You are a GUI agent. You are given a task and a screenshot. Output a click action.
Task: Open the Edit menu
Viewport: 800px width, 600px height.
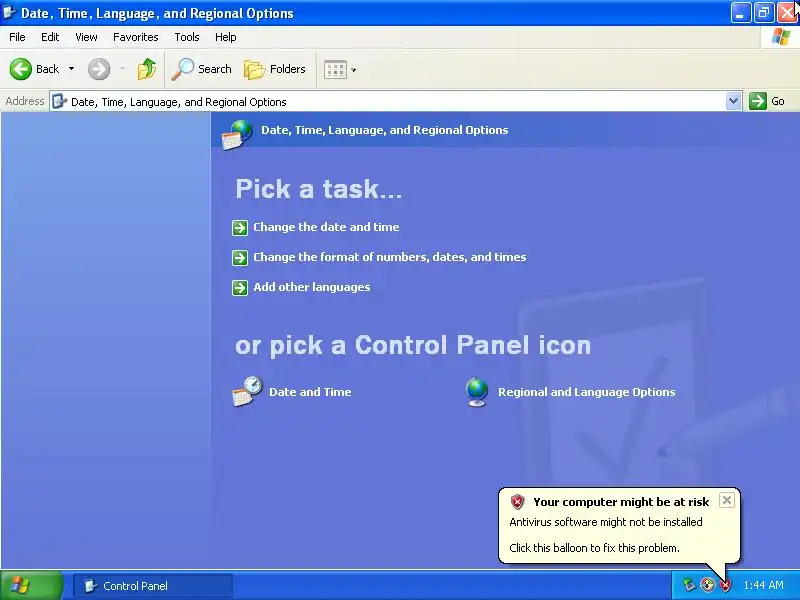[50, 37]
